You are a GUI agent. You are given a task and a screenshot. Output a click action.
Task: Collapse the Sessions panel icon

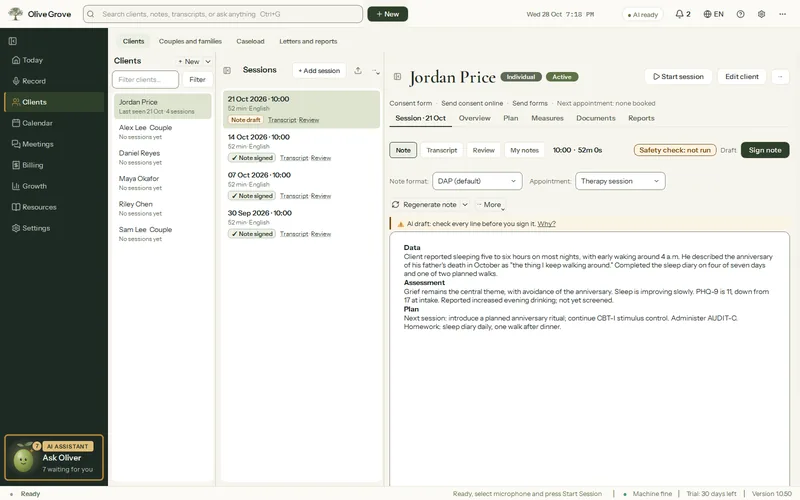click(227, 70)
